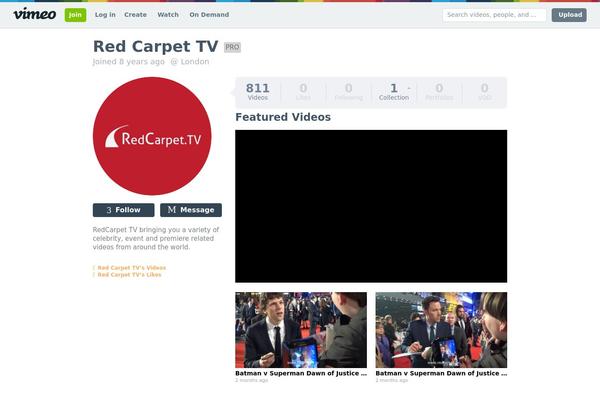Open Red Carpet TV's Videos link
The height and width of the screenshot is (400, 600).
coord(132,268)
